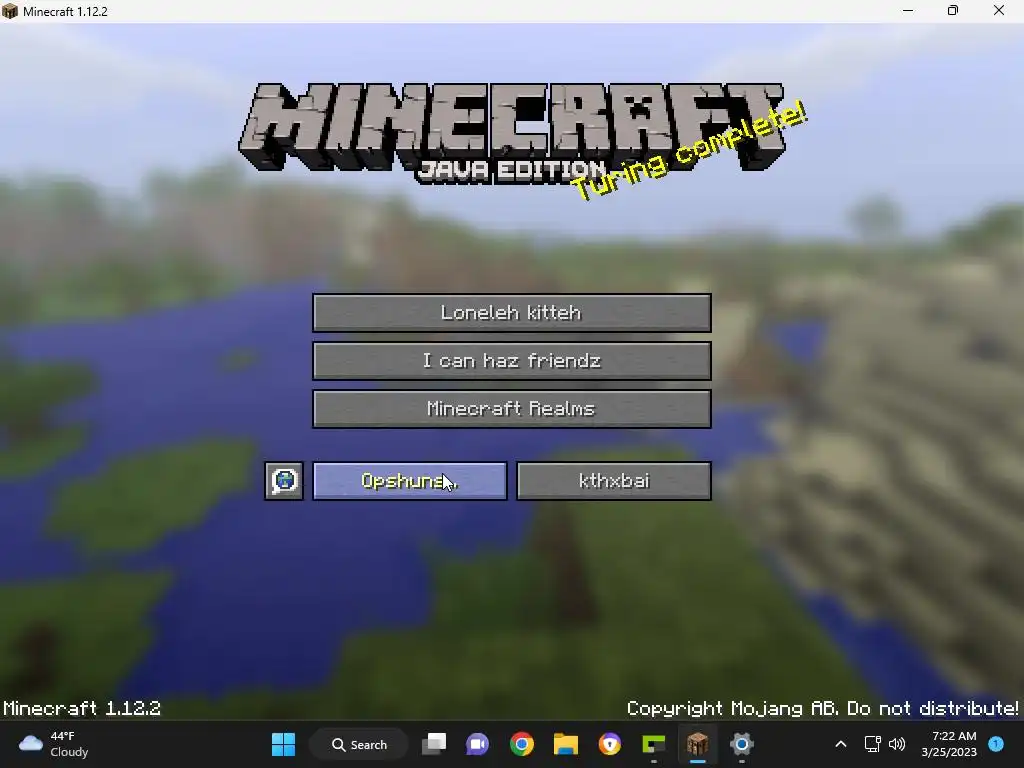
Task: Open the I can haz friendz multiplayer menu
Action: (511, 360)
